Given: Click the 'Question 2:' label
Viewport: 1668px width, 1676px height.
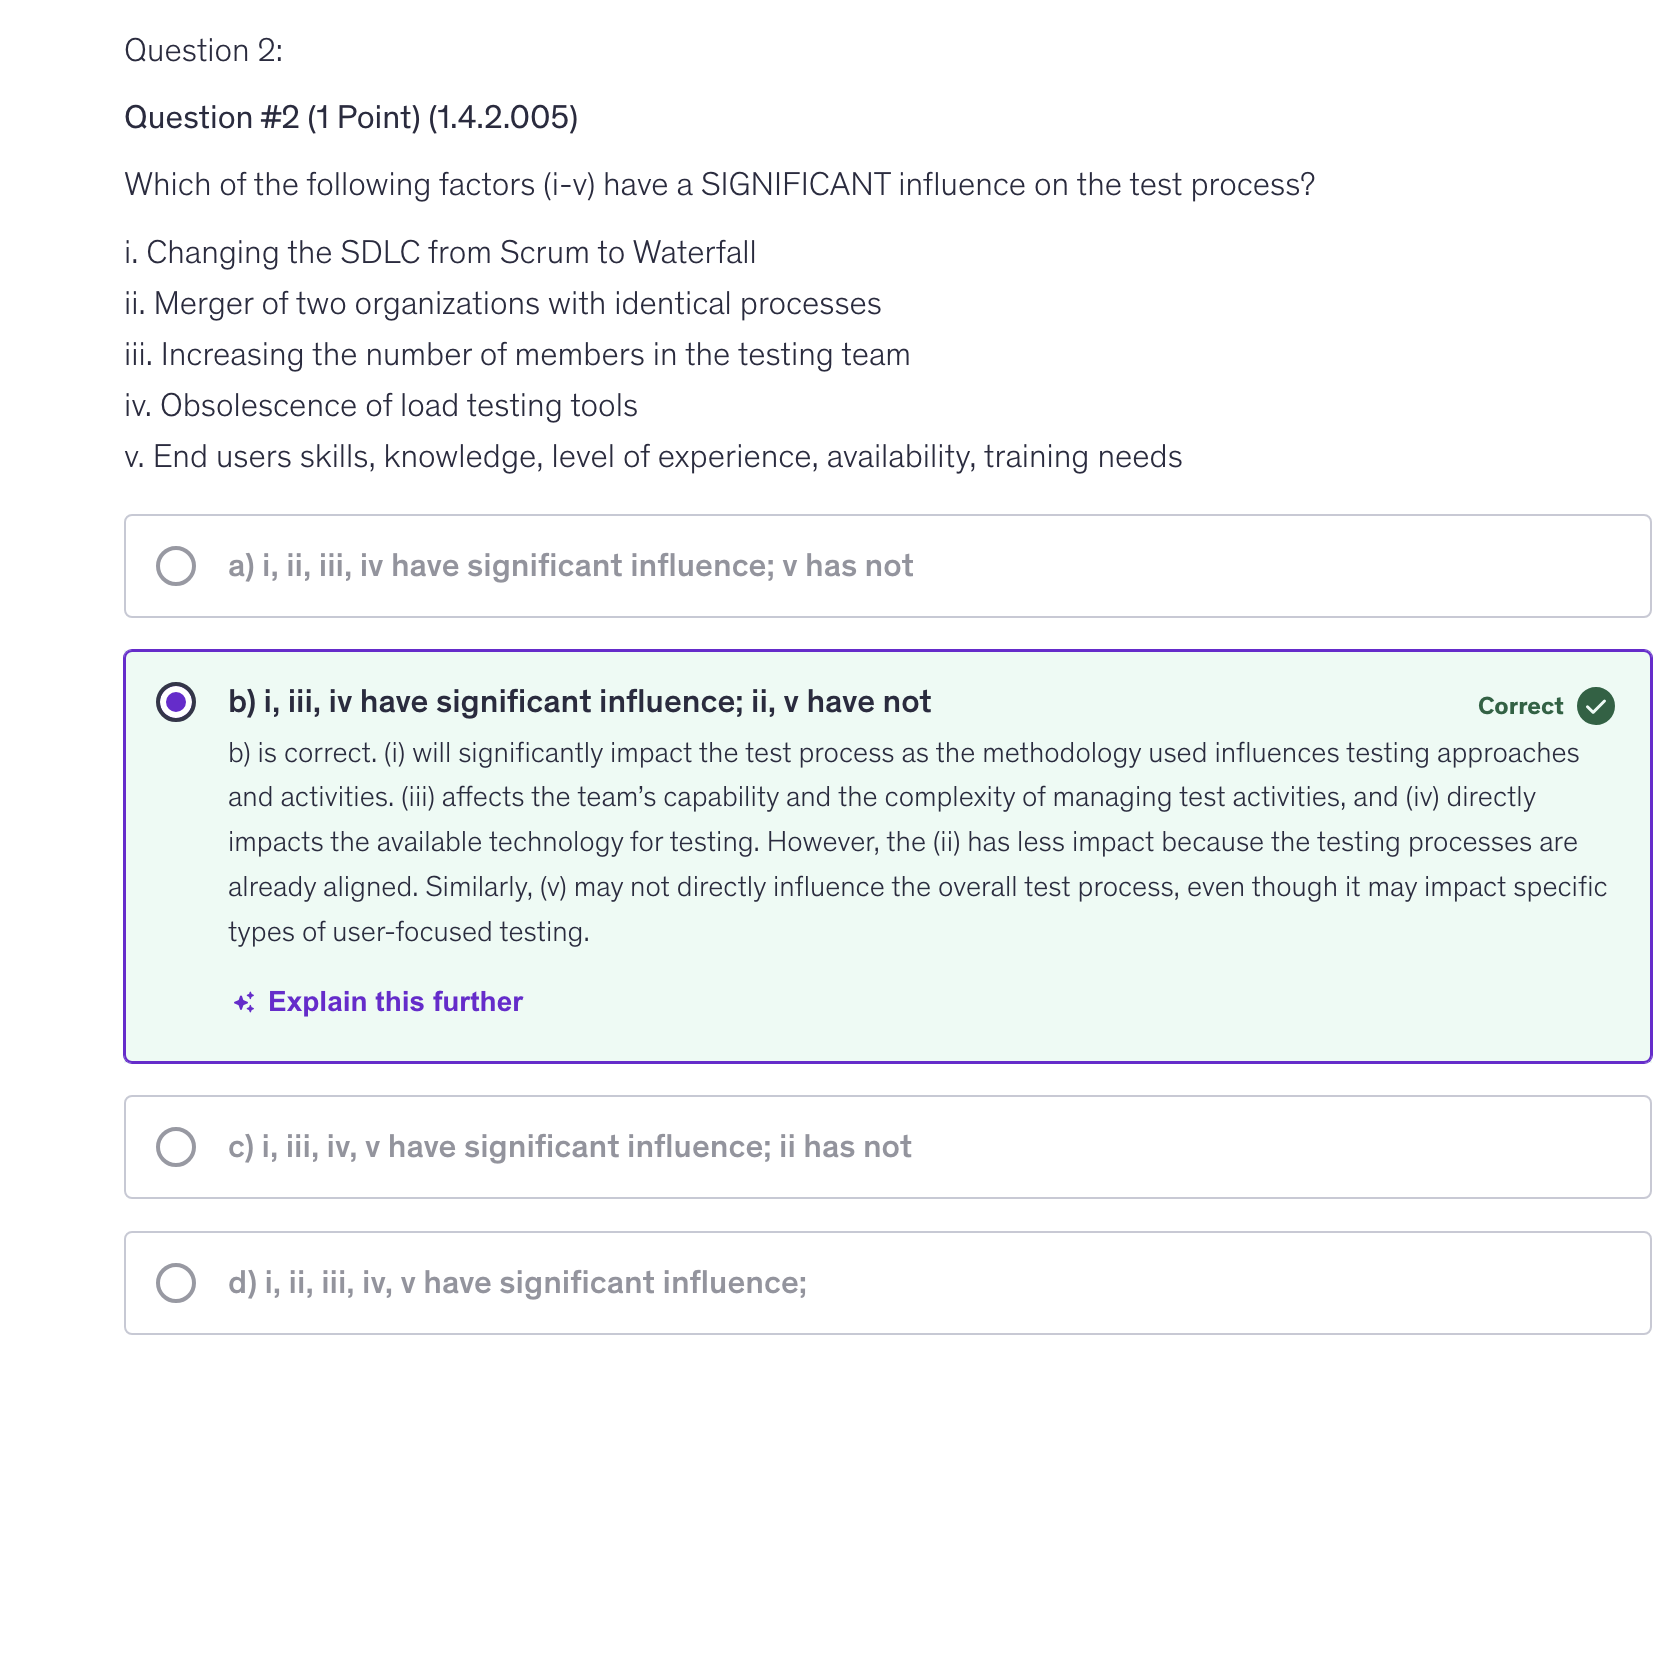Looking at the screenshot, I should 204,51.
